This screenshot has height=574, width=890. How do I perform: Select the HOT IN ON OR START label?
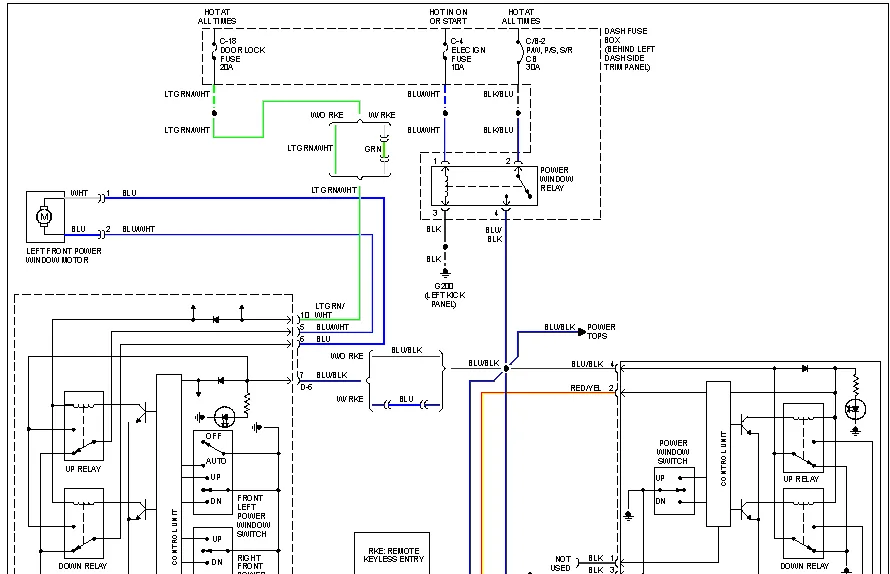point(448,16)
